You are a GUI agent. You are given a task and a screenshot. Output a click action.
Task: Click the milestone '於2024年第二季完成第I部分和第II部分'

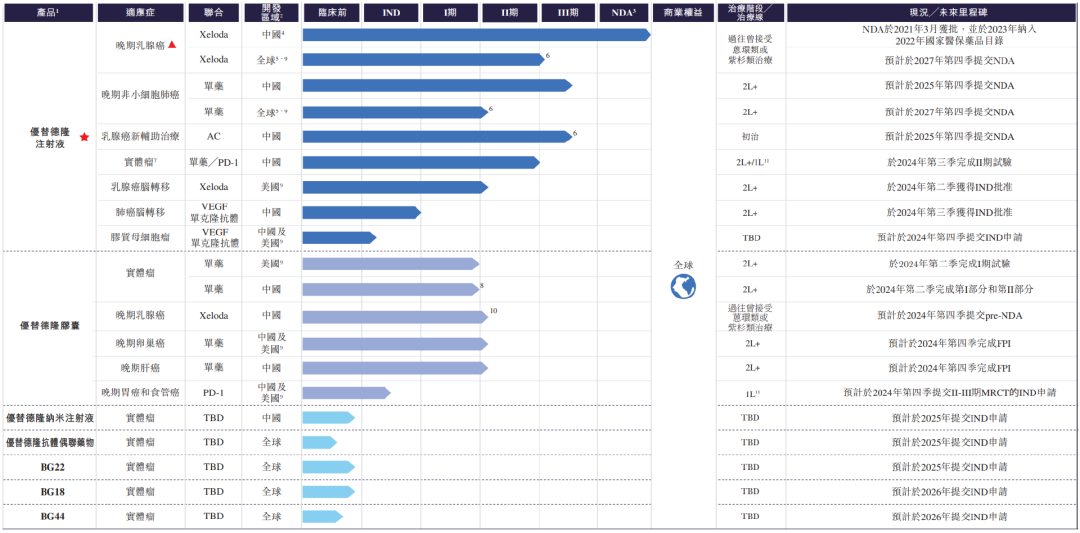[949, 289]
